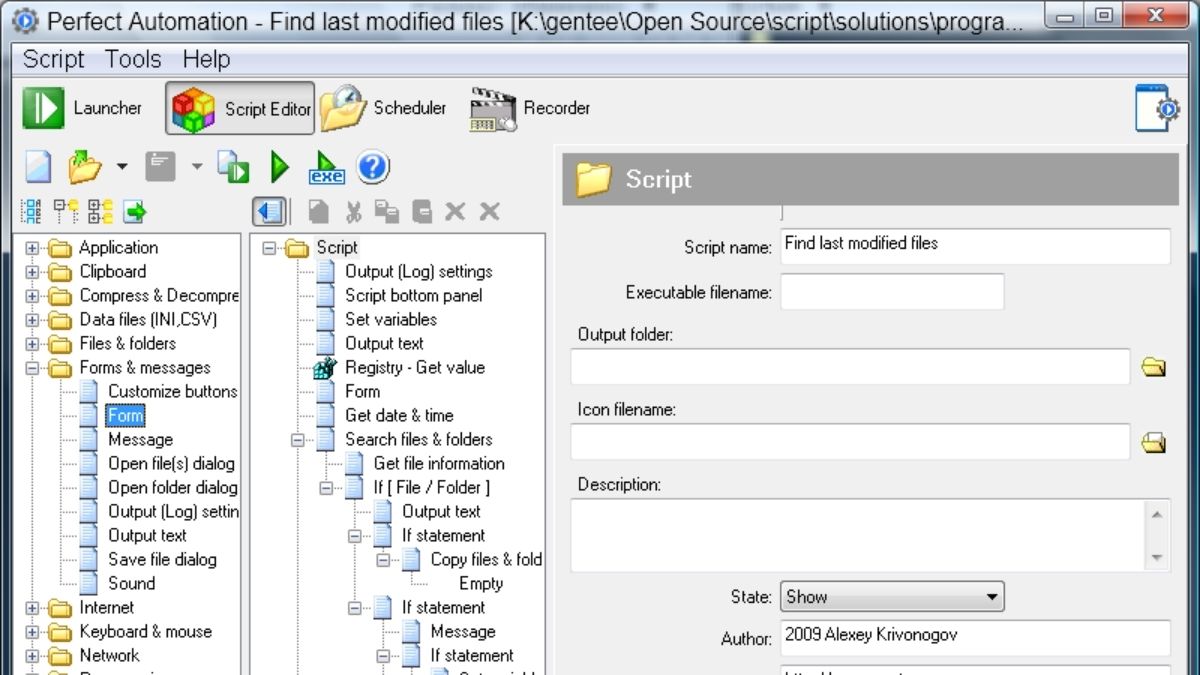Select Get date & time step
Screen dimensions: 1200x675
click(399, 415)
